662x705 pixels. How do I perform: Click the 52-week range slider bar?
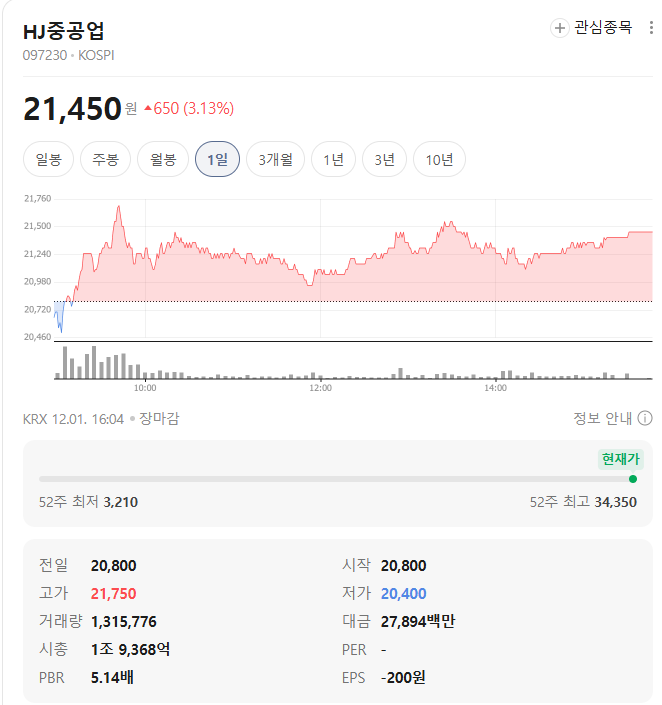337,479
